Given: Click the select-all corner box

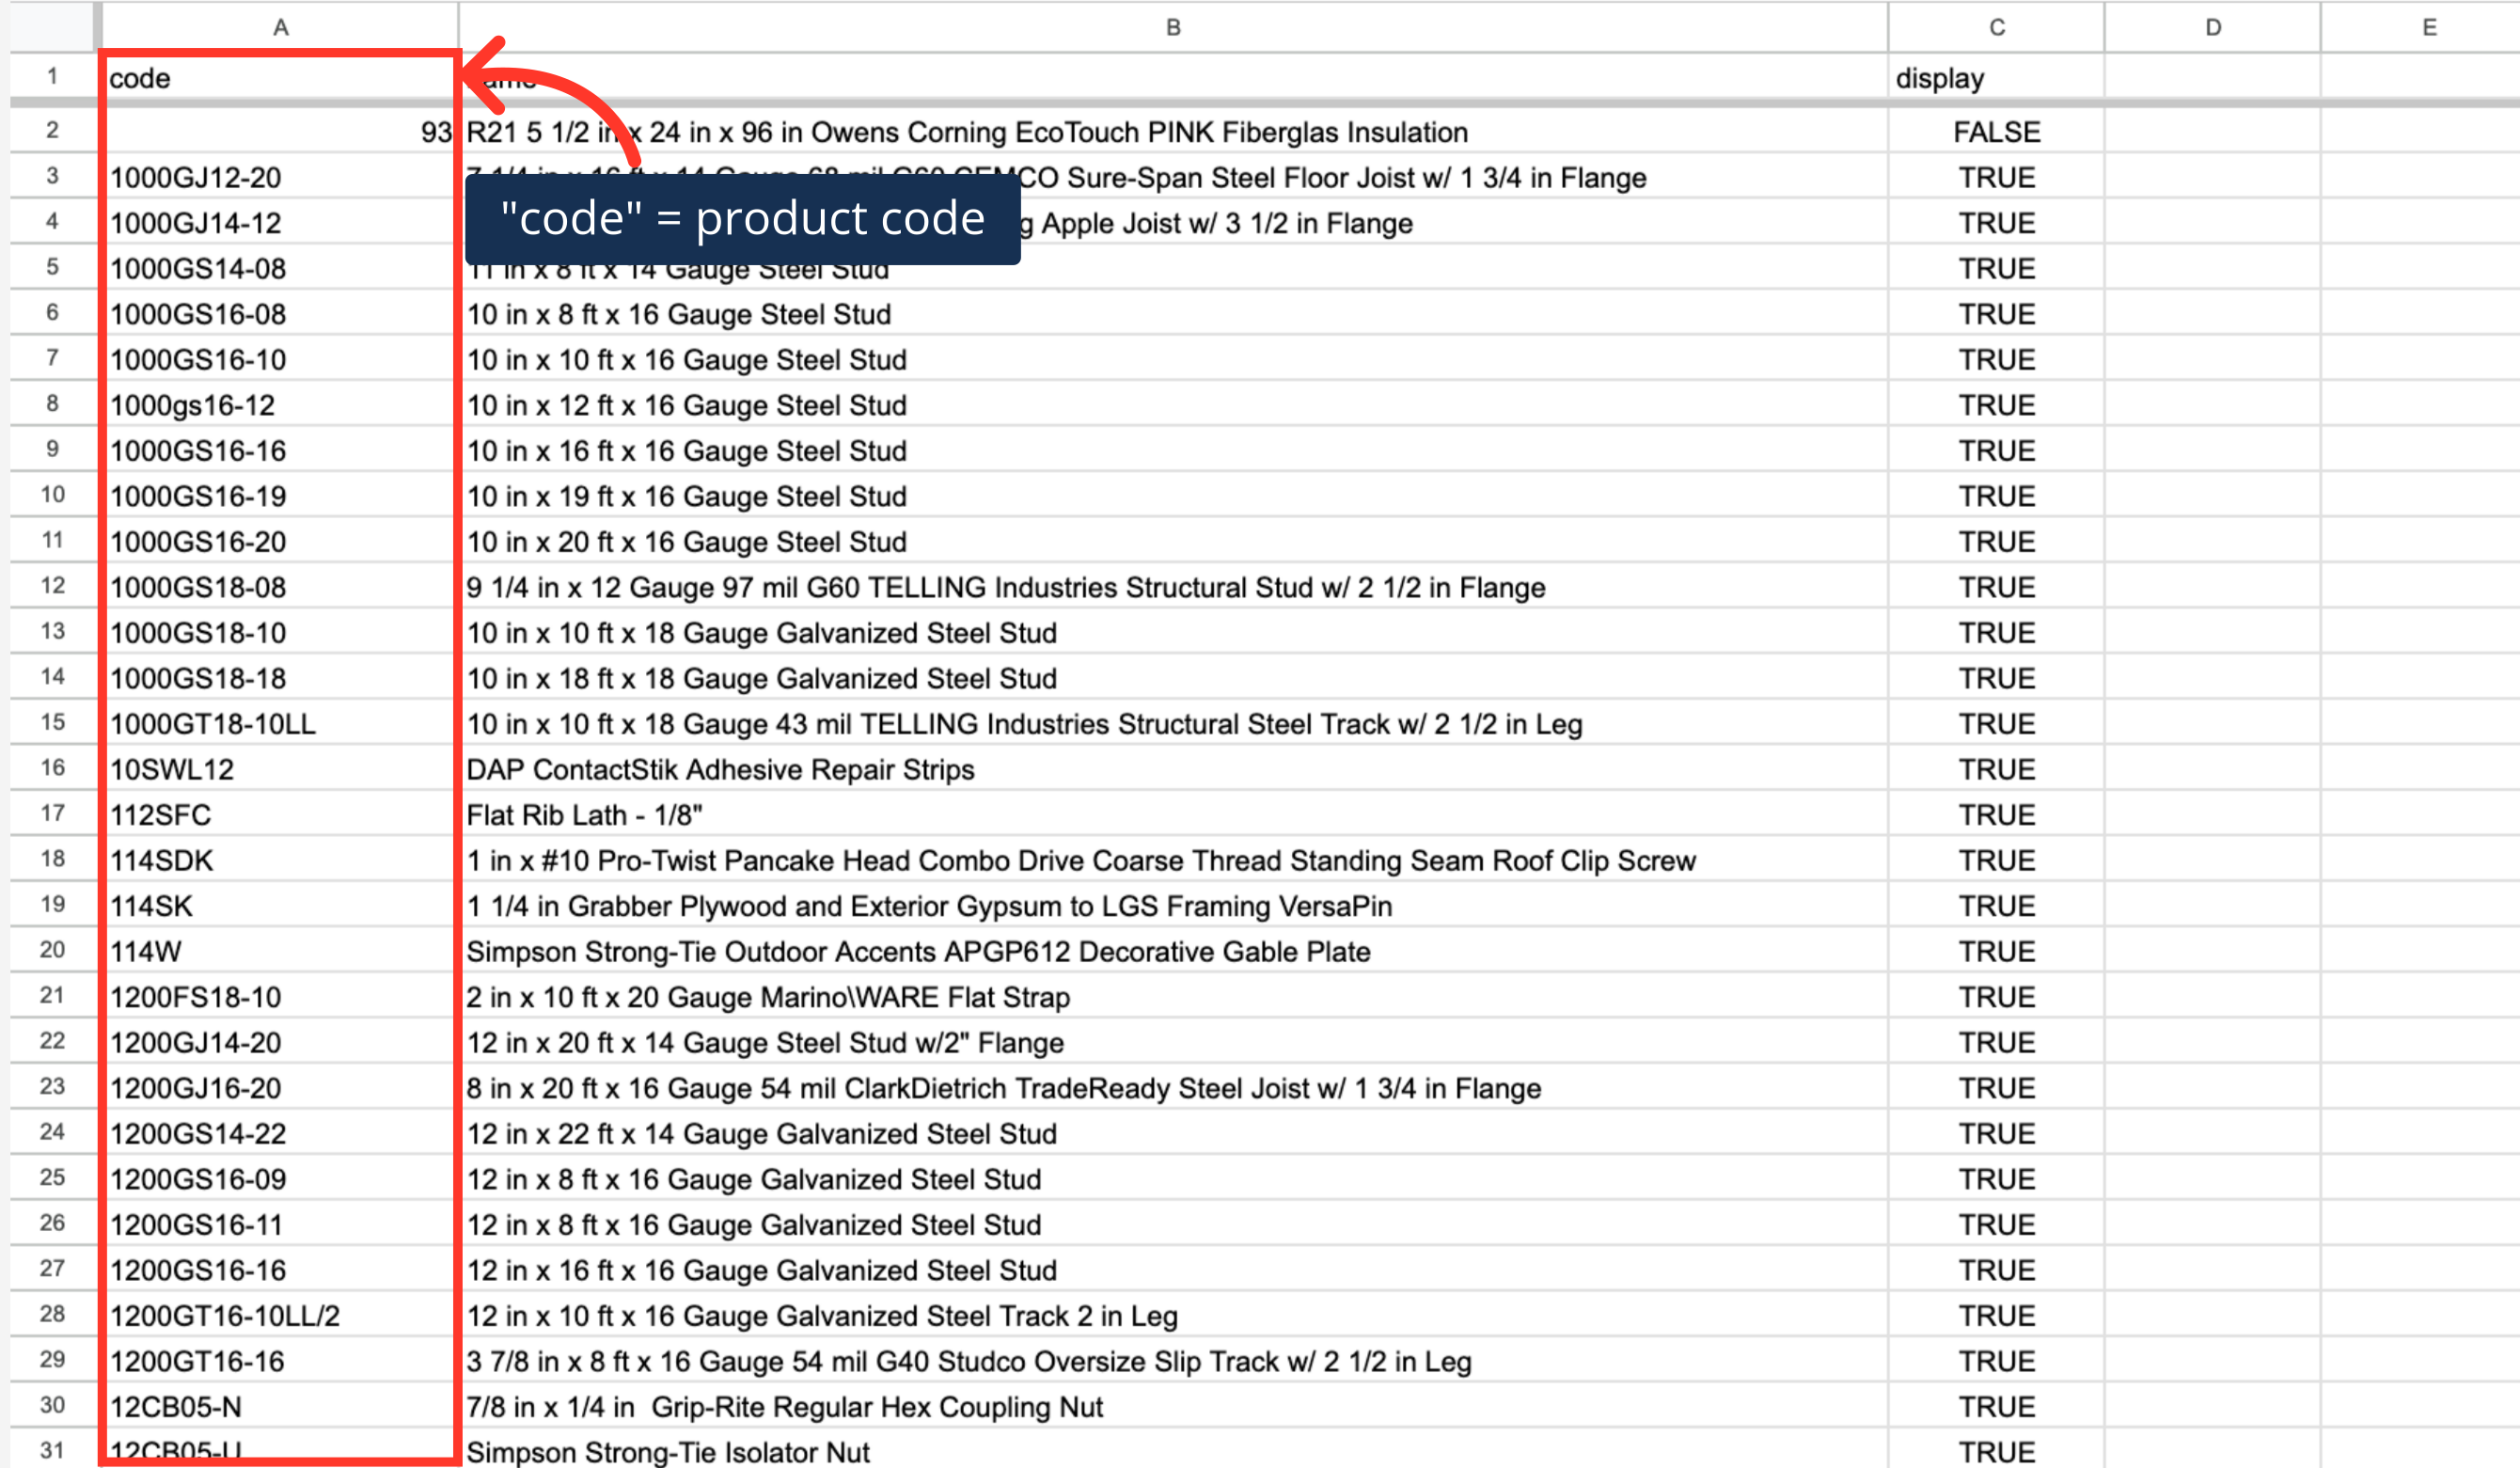Looking at the screenshot, I should tap(52, 27).
